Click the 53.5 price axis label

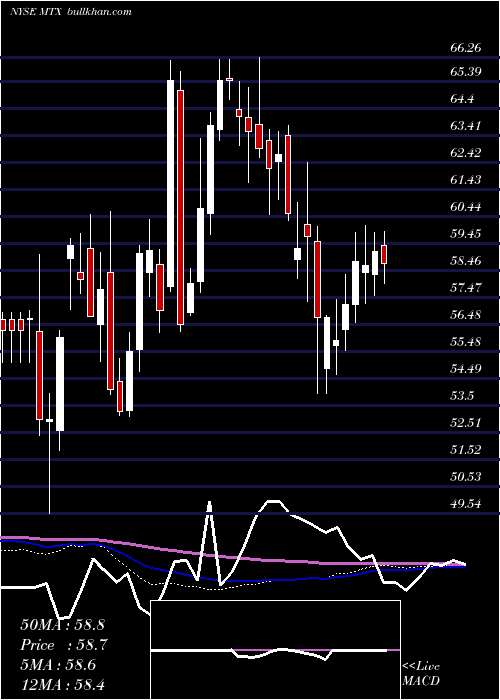[462, 396]
